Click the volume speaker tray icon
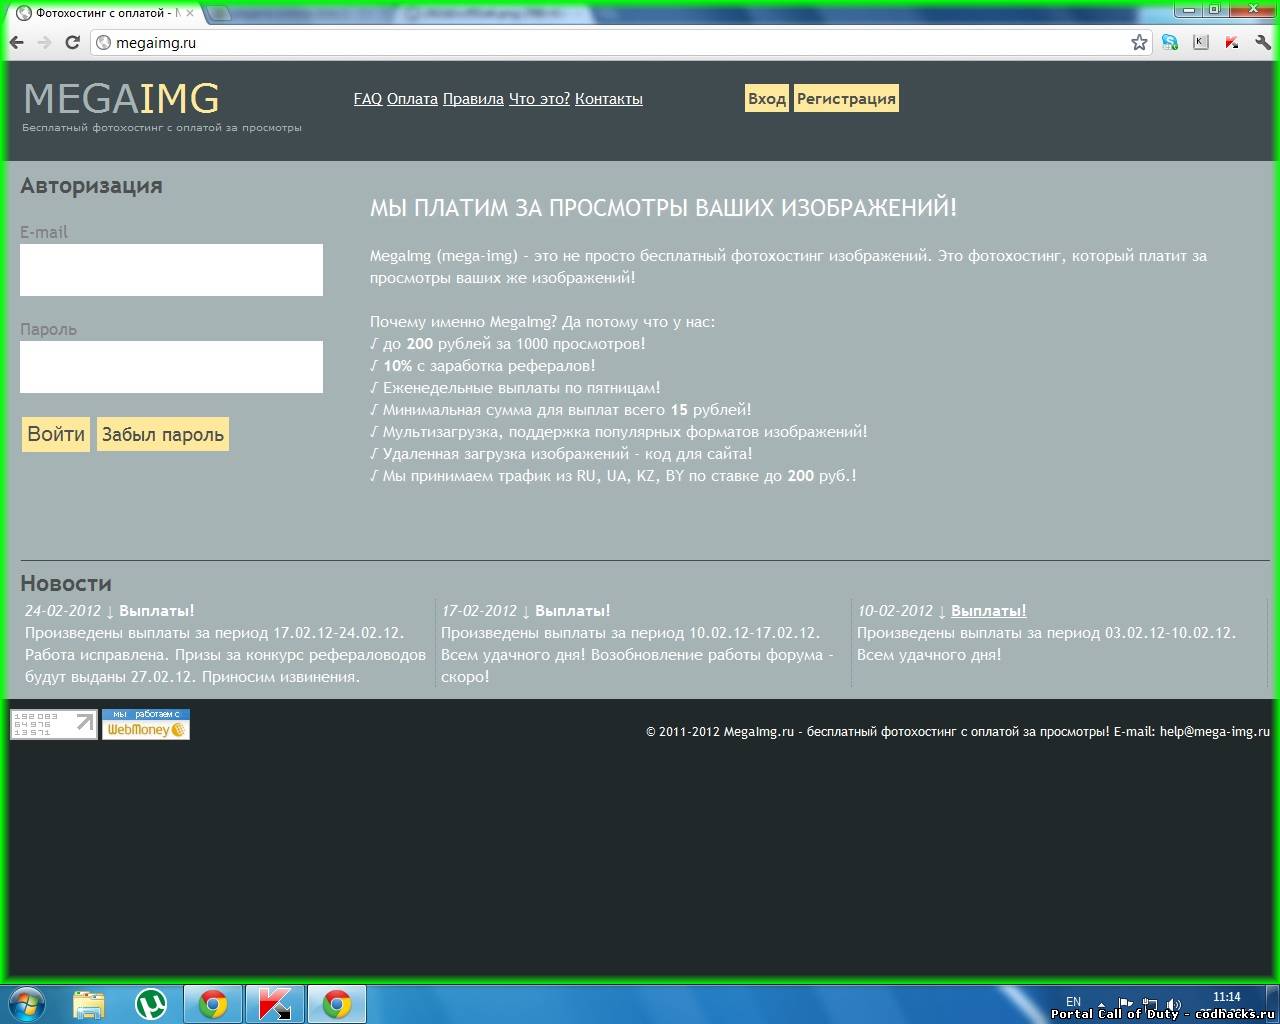This screenshot has width=1280, height=1024. [x=1174, y=1004]
